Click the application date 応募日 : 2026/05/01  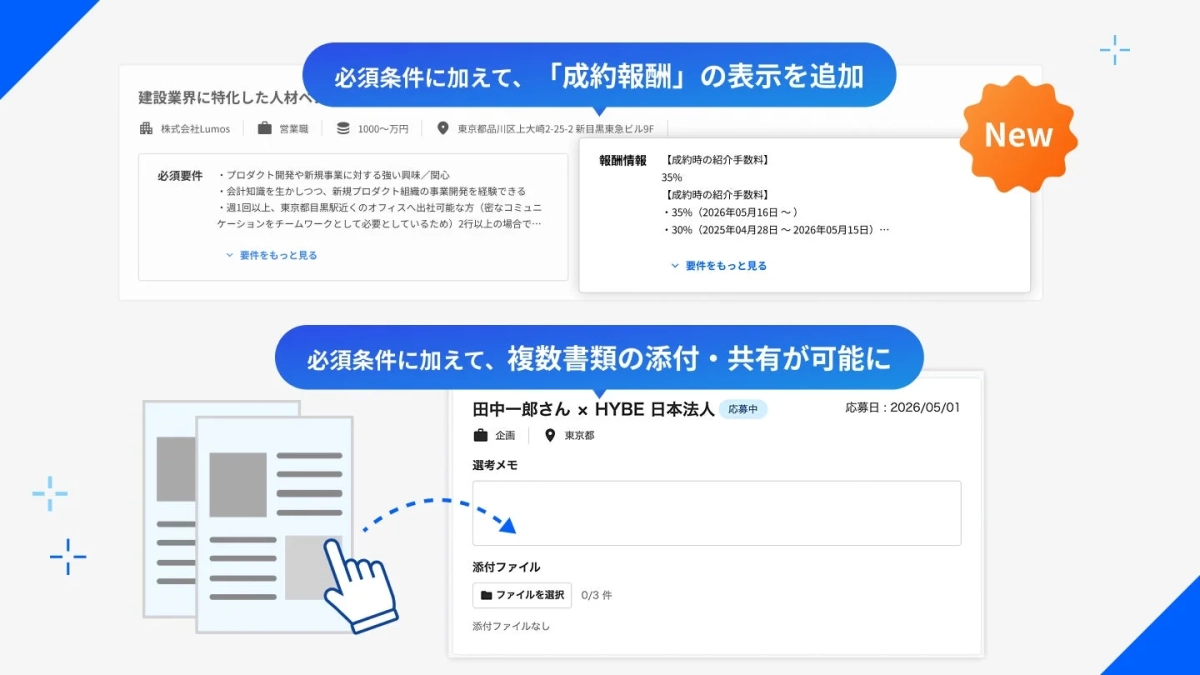[x=903, y=407]
